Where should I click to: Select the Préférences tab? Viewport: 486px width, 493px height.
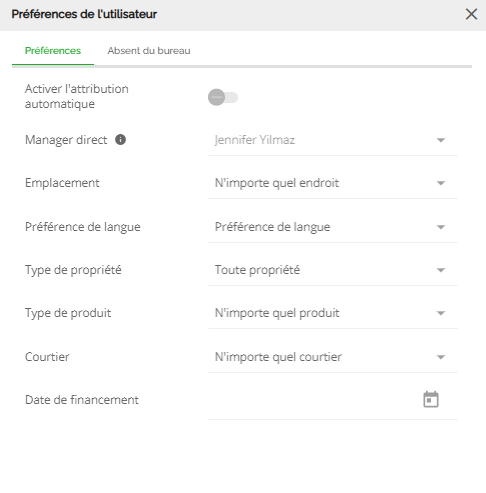pyautogui.click(x=53, y=51)
